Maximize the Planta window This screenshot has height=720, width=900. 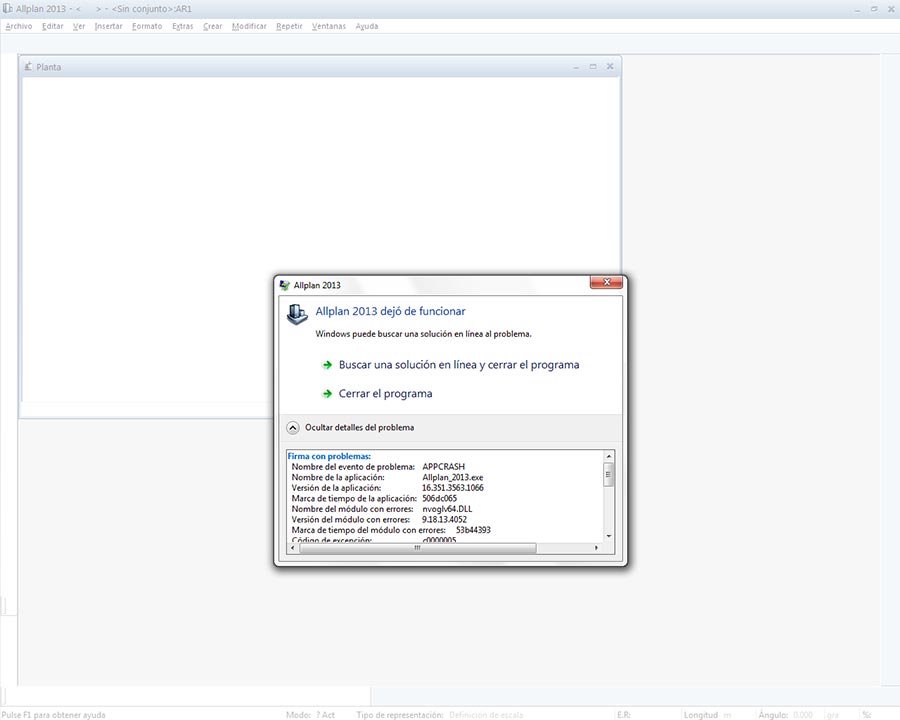pos(593,67)
